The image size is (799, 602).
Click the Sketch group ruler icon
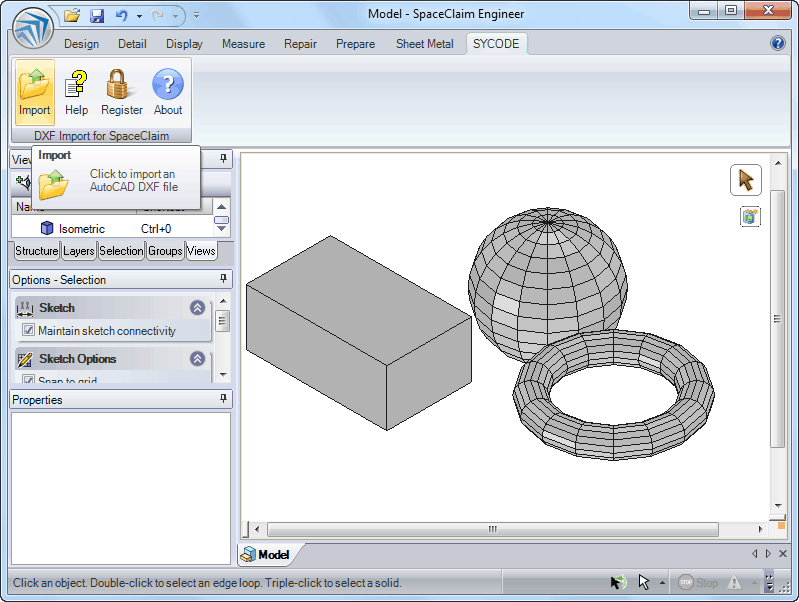click(25, 308)
